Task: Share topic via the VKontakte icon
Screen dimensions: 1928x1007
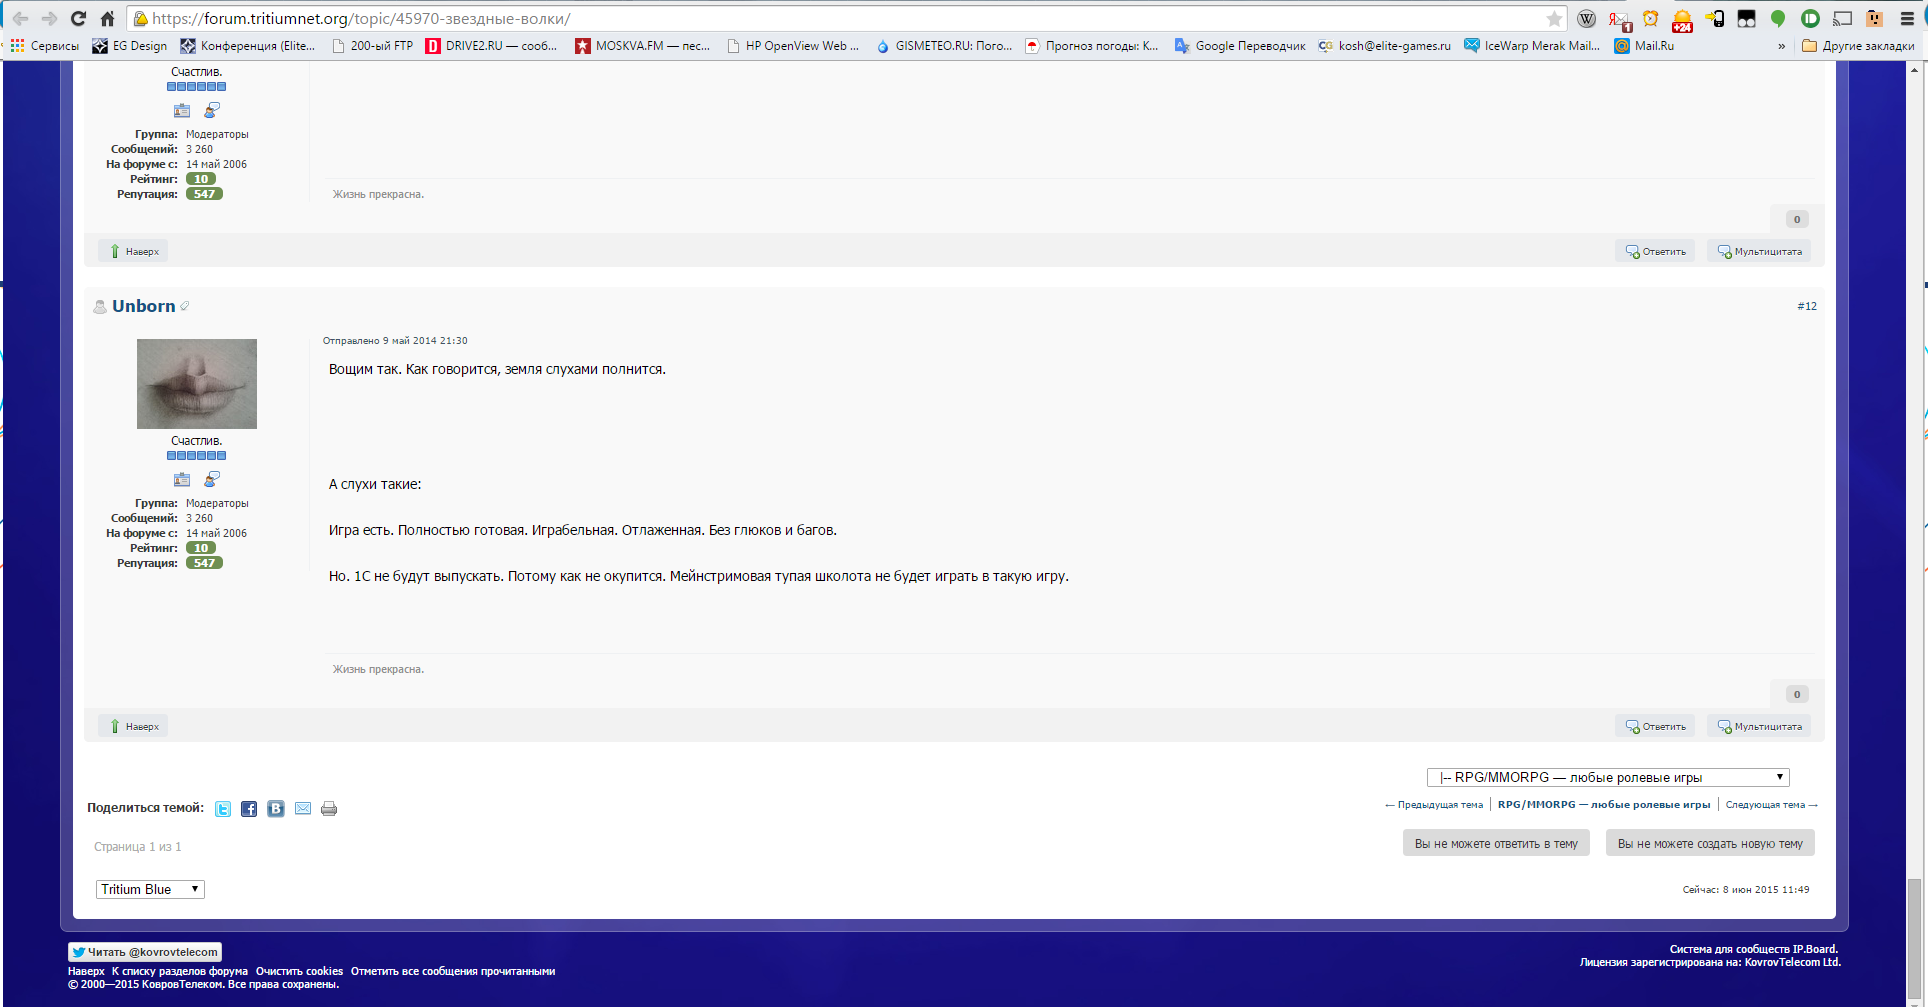Action: pyautogui.click(x=276, y=809)
